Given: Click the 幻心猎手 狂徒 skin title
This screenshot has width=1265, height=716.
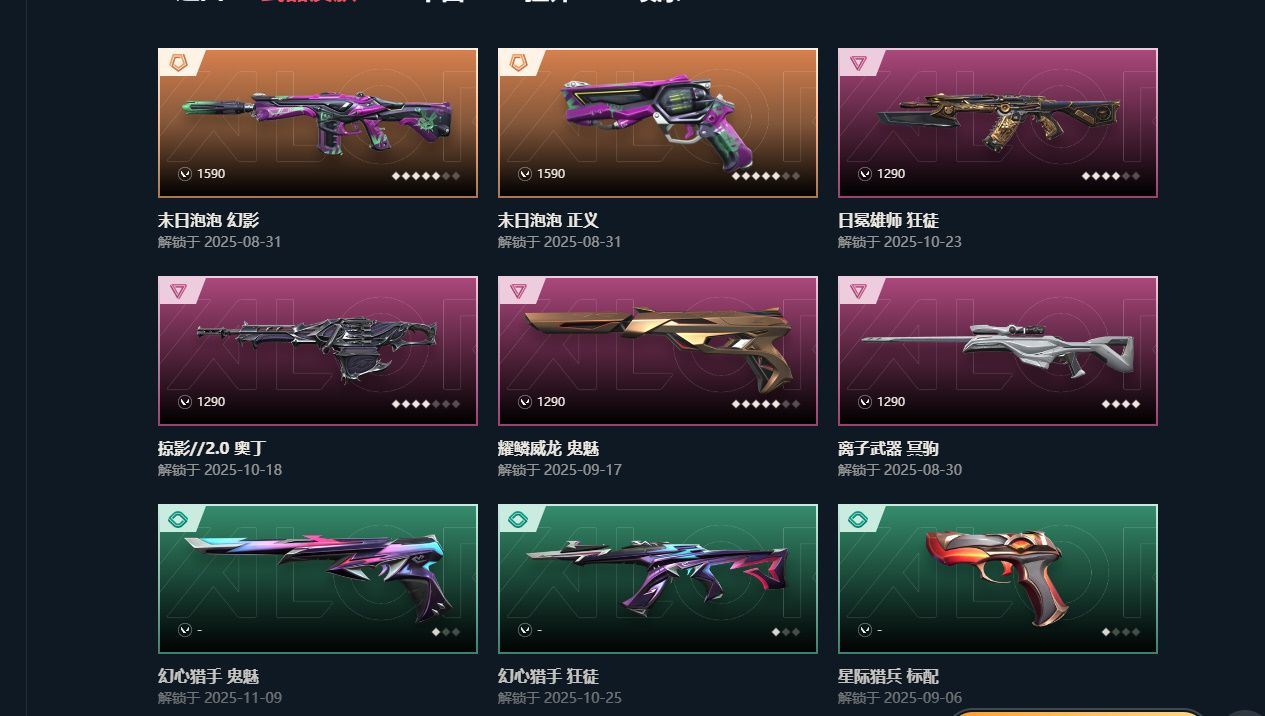Looking at the screenshot, I should tap(548, 677).
